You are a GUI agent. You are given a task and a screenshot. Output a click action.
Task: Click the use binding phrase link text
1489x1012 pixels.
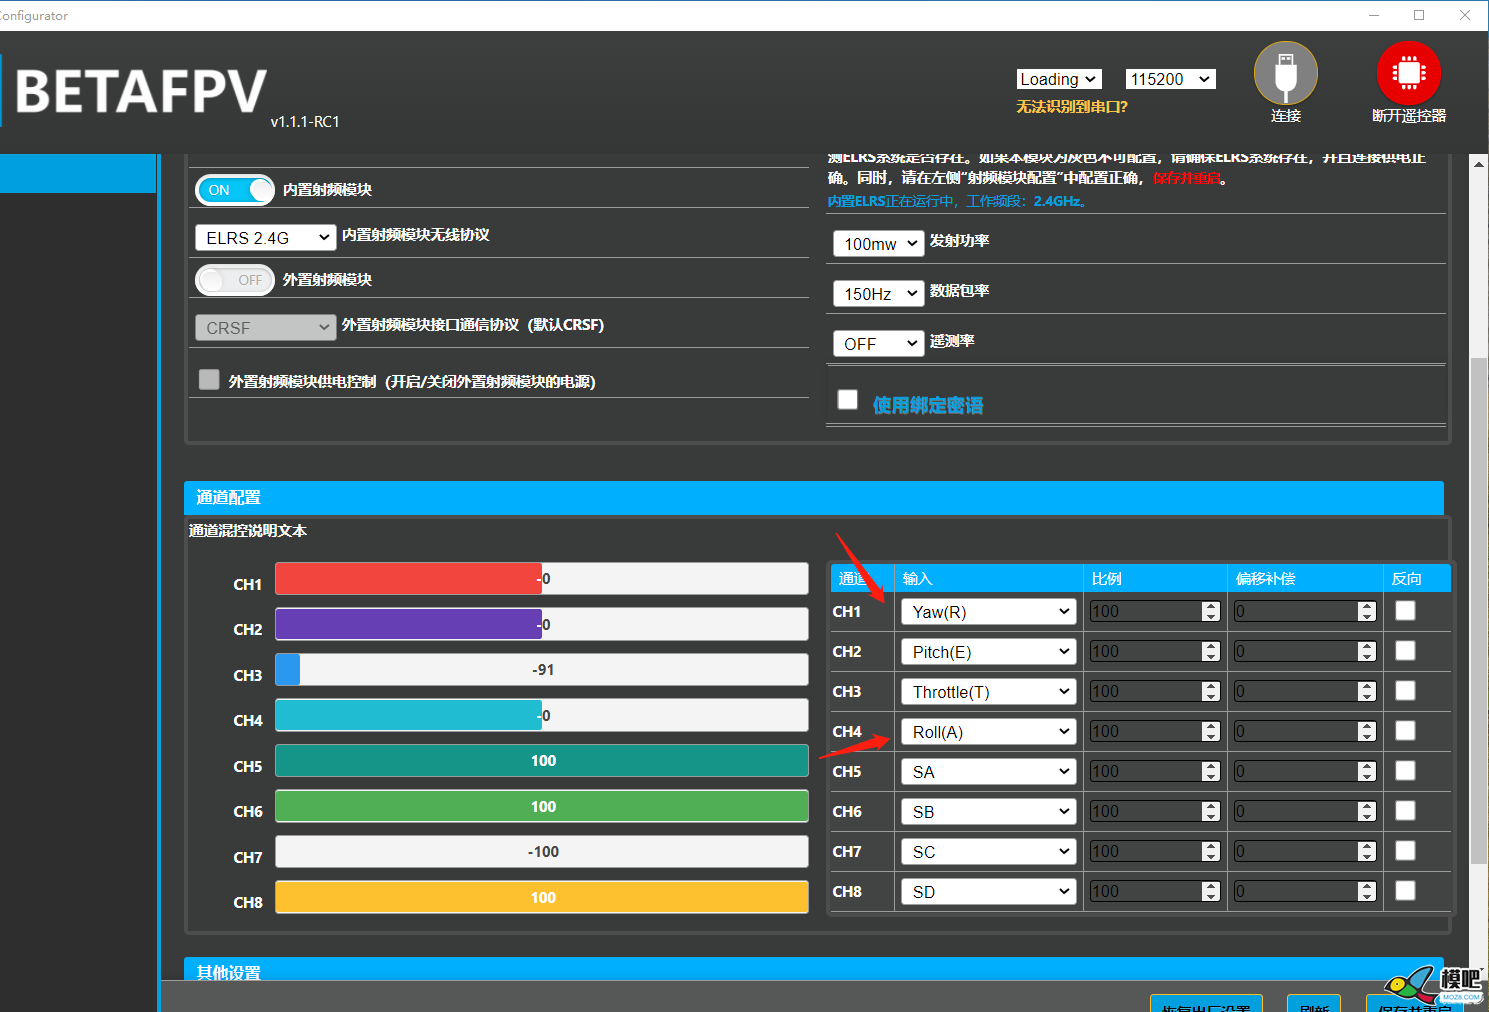(x=928, y=405)
